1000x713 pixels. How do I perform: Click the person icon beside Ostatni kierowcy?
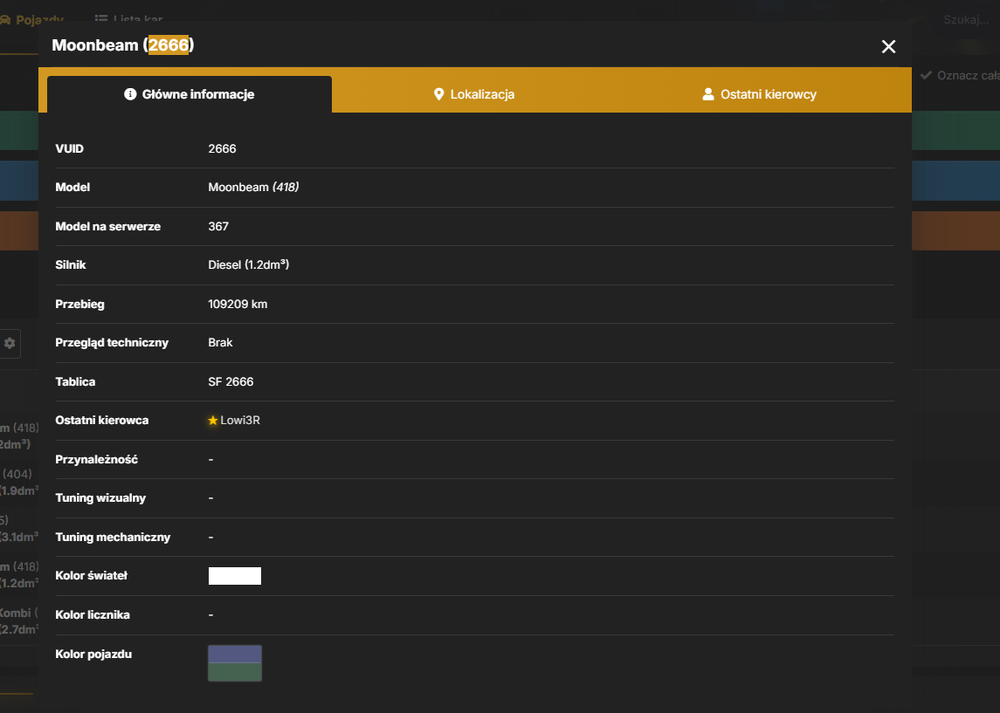tap(708, 94)
